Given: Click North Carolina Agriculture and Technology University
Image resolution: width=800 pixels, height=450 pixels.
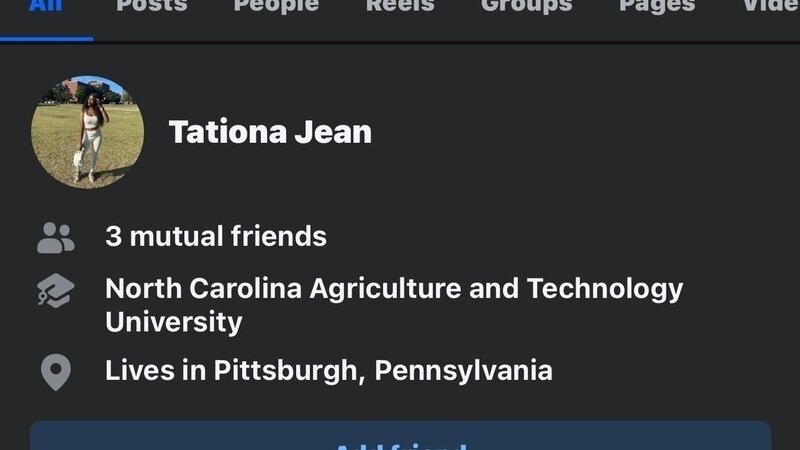Looking at the screenshot, I should click(x=394, y=289).
